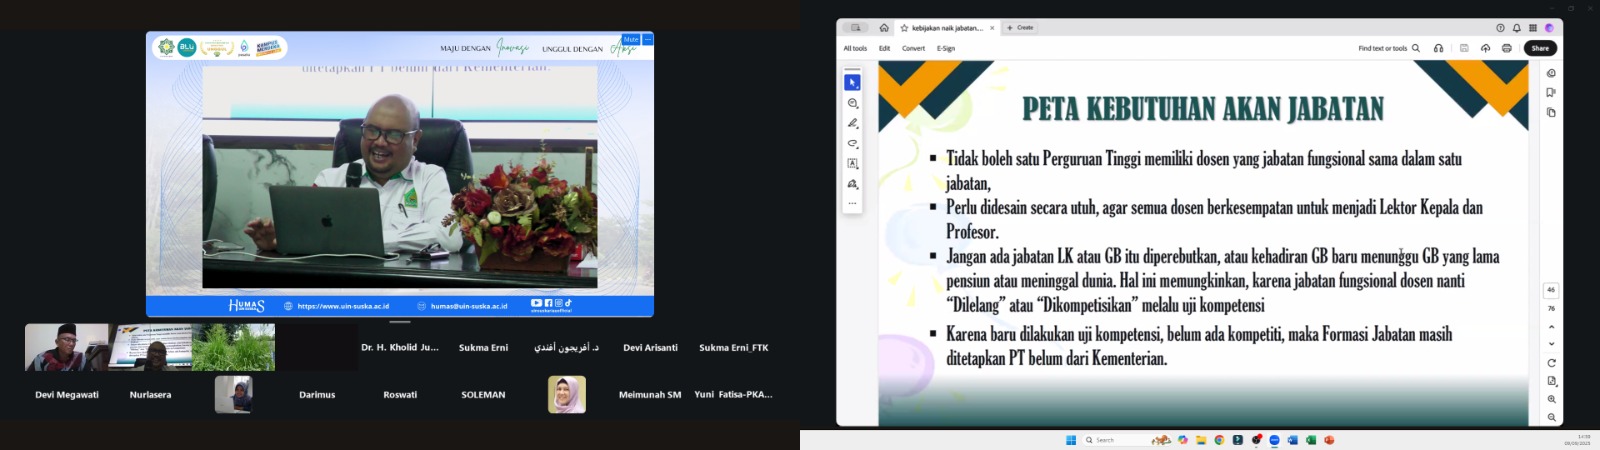1600x450 pixels.
Task: Mute the main speaker video
Action: coord(630,40)
